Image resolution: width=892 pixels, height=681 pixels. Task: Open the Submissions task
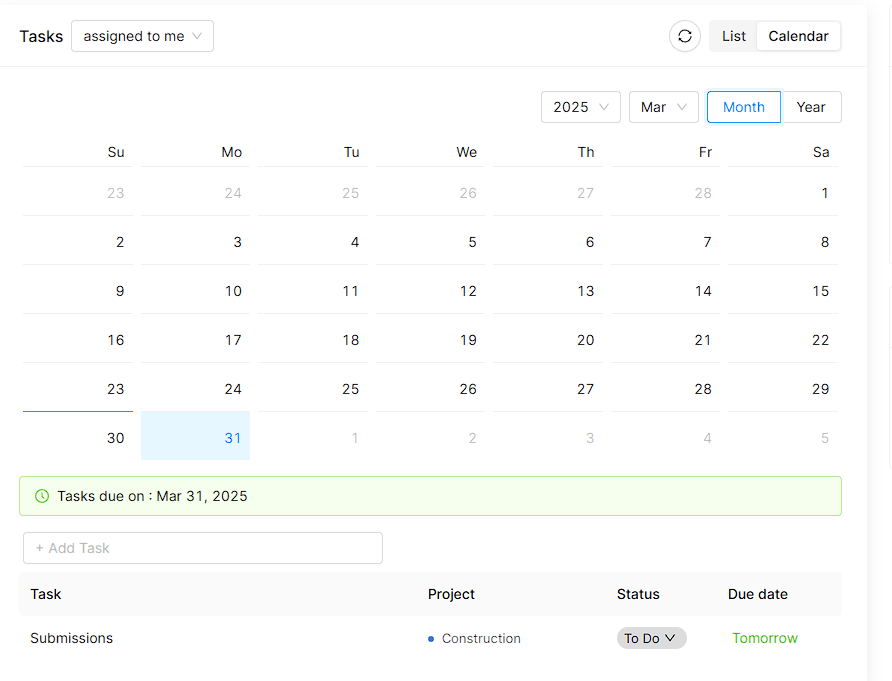coord(72,638)
